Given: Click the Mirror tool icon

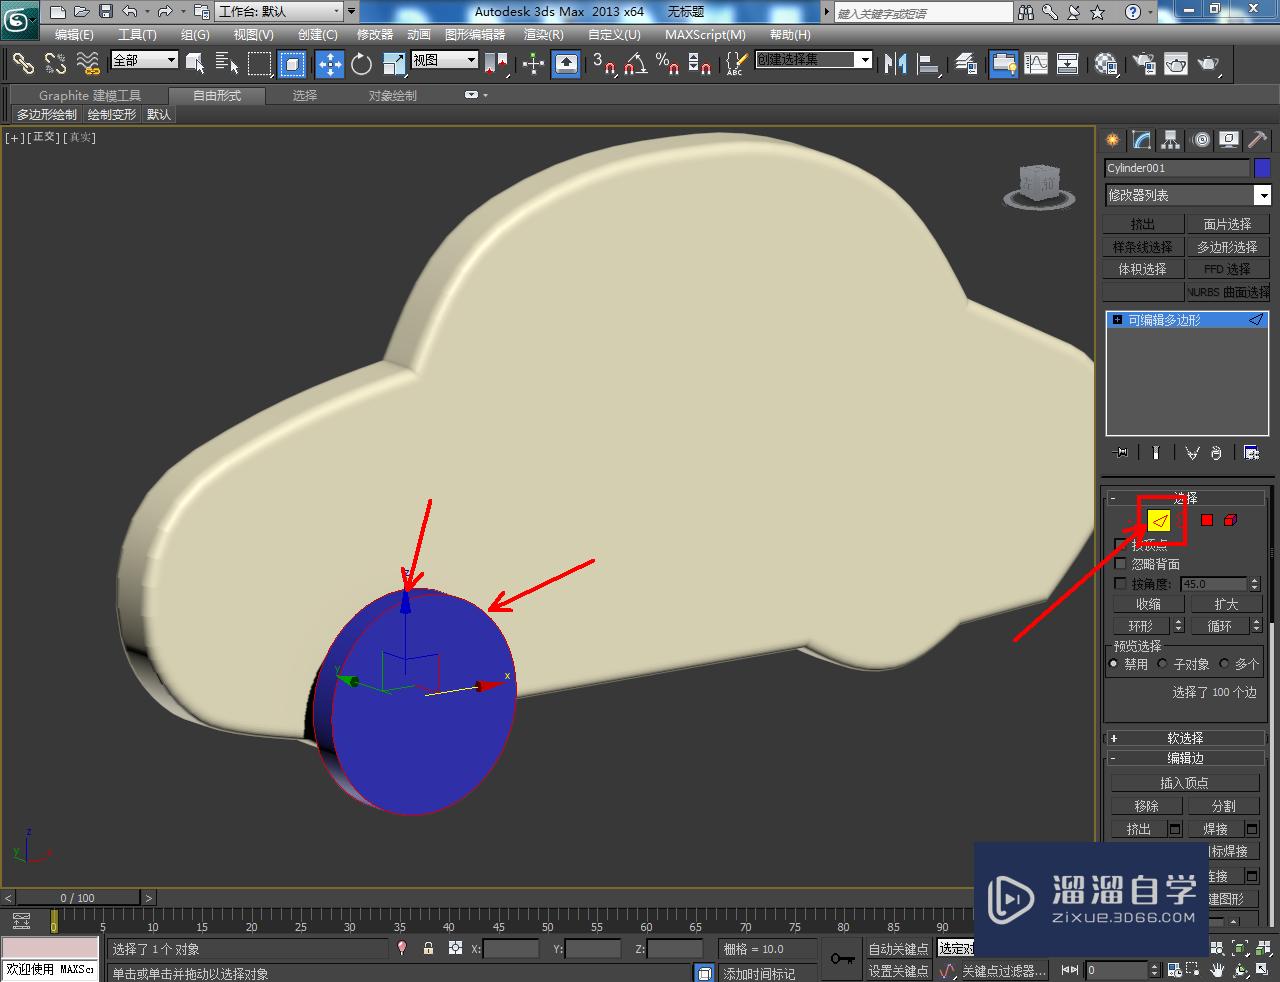Looking at the screenshot, I should click(895, 64).
